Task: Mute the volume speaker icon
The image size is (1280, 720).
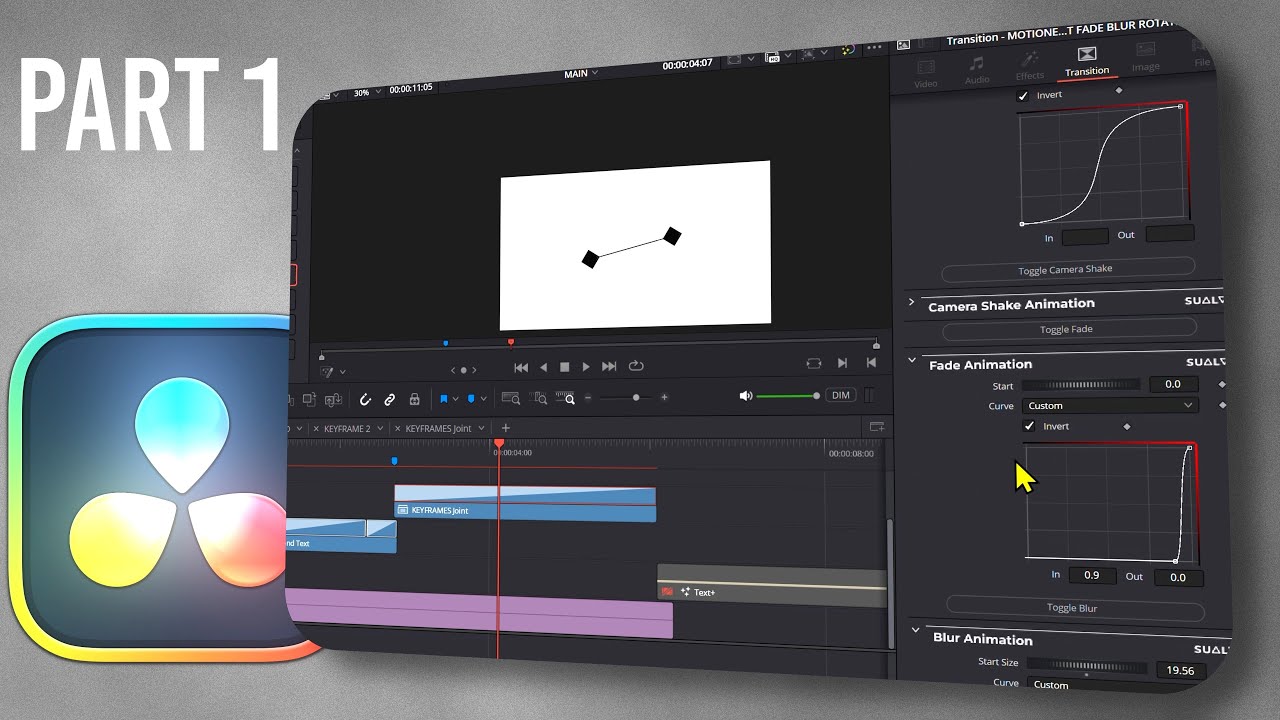Action: click(x=745, y=396)
